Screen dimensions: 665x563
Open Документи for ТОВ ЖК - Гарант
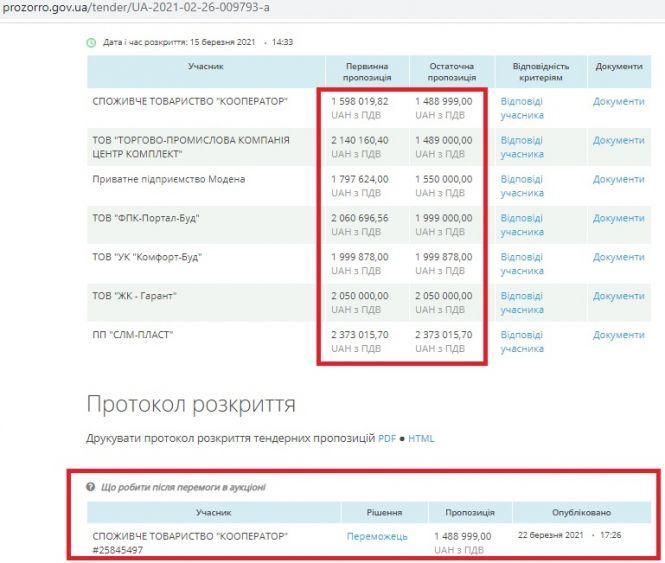point(618,296)
